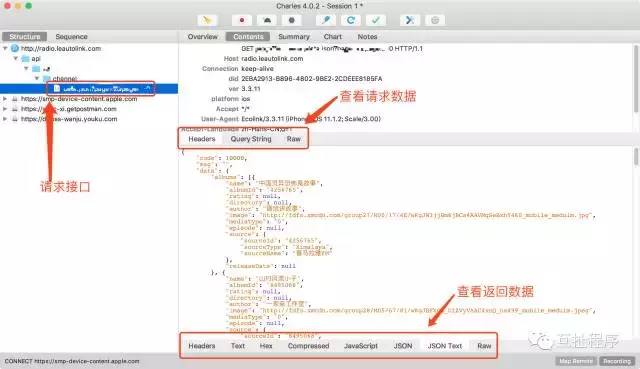Collapse the unnamed folder under api
640x369 pixels.
click(x=26, y=69)
